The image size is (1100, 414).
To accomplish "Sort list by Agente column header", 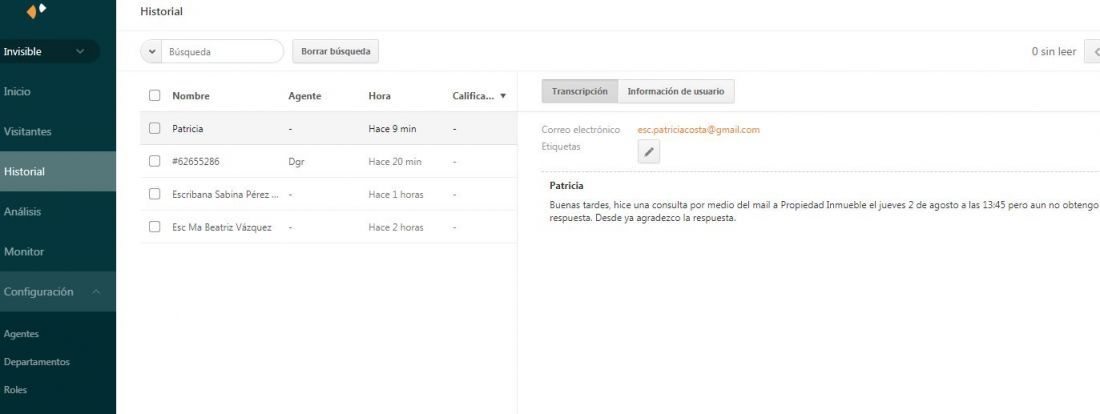I will (304, 96).
